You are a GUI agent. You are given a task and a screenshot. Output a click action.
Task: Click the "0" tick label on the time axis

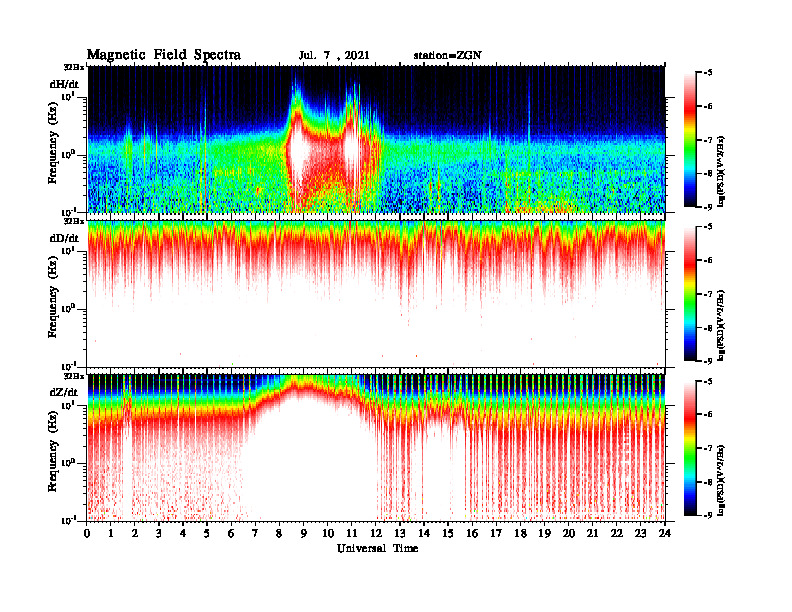[87, 533]
